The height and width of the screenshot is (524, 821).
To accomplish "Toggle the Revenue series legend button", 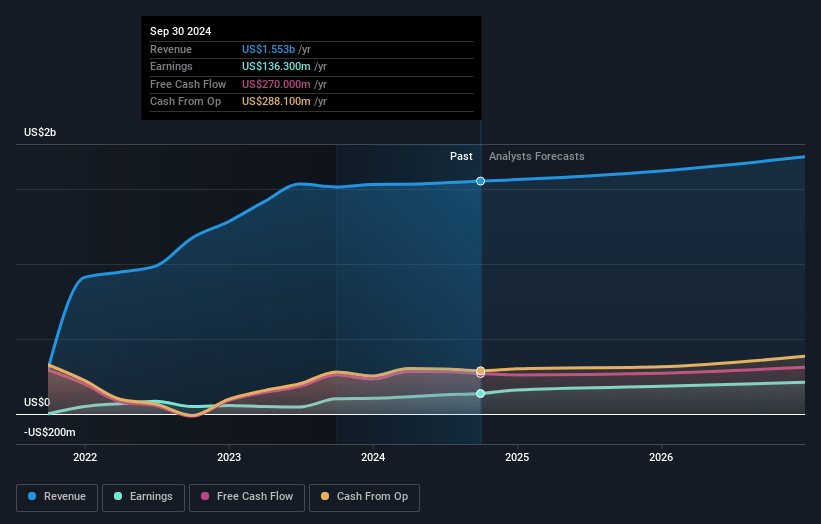I will [57, 497].
